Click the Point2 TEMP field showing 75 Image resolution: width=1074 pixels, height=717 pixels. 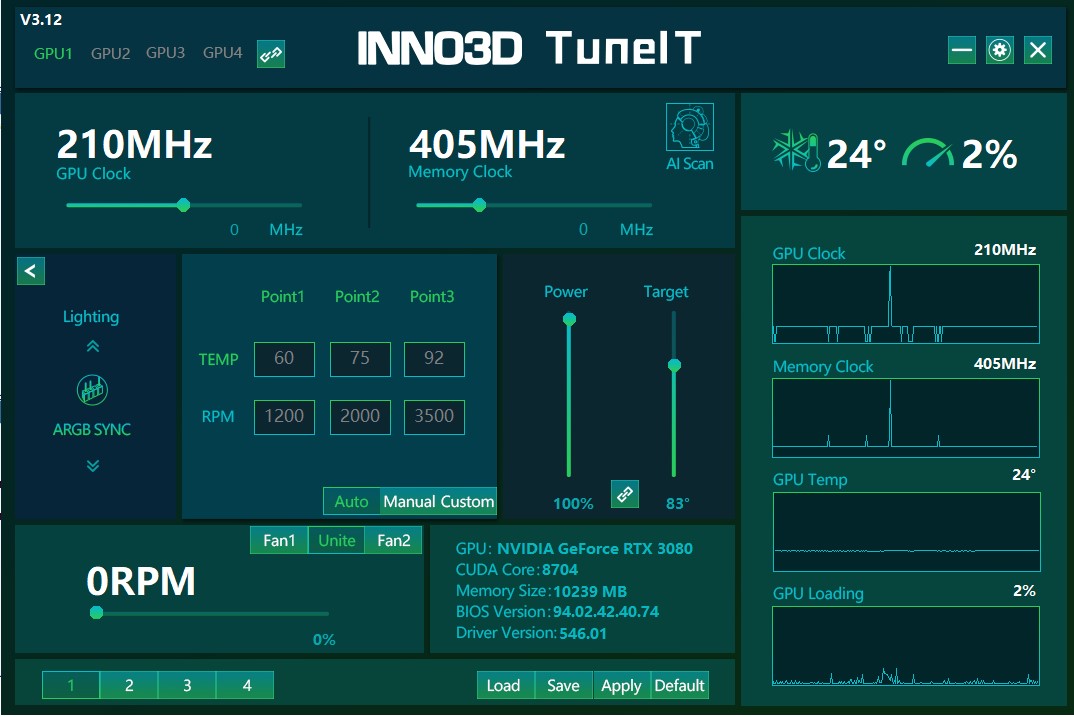360,359
